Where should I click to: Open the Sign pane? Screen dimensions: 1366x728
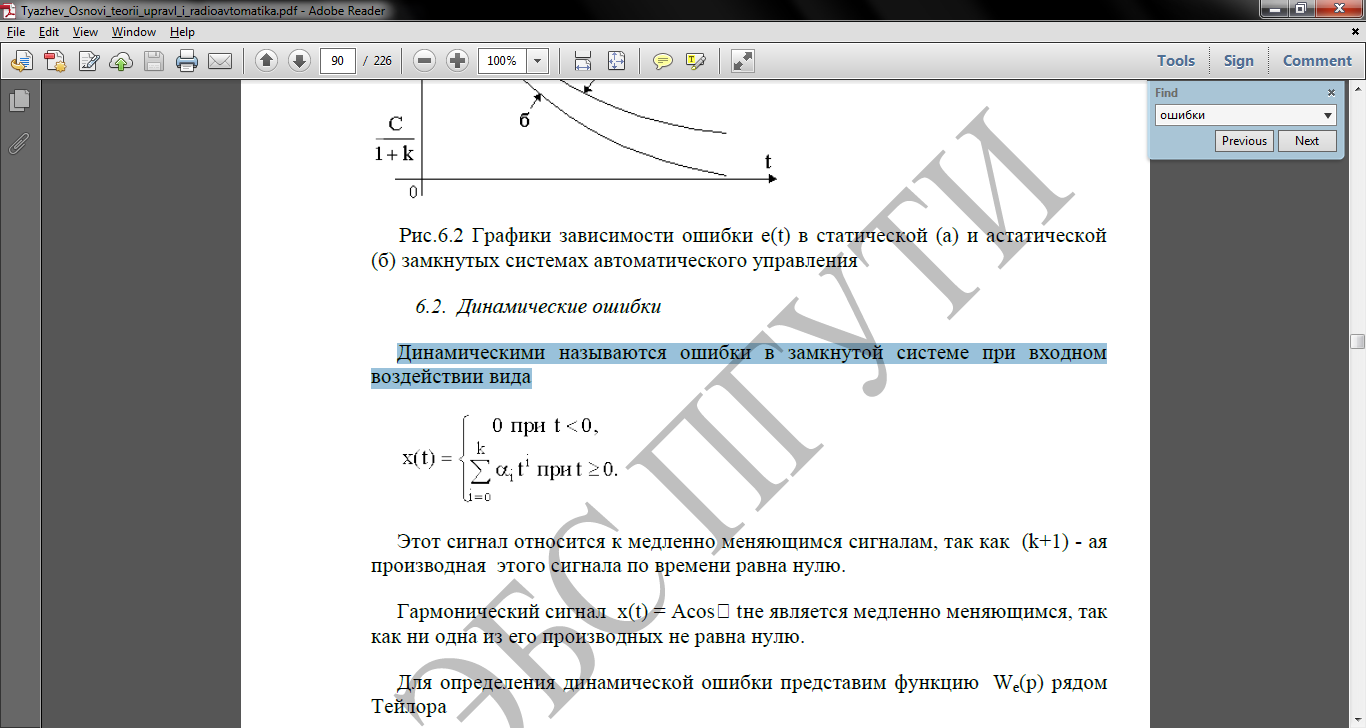(1238, 61)
